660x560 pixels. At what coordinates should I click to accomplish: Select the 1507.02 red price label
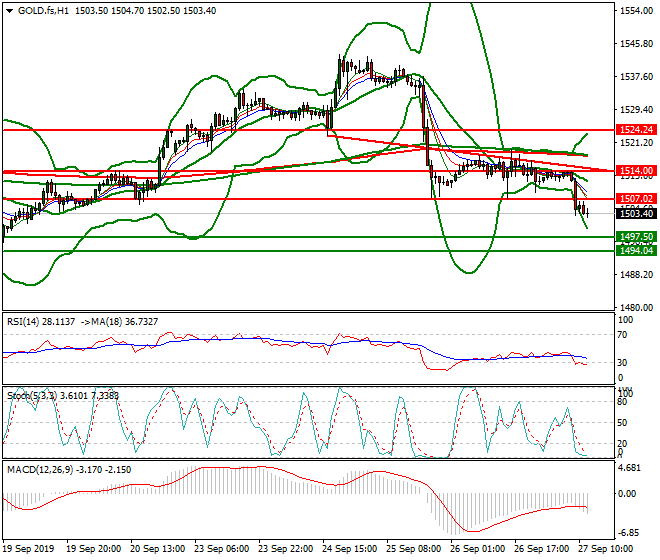coord(636,198)
